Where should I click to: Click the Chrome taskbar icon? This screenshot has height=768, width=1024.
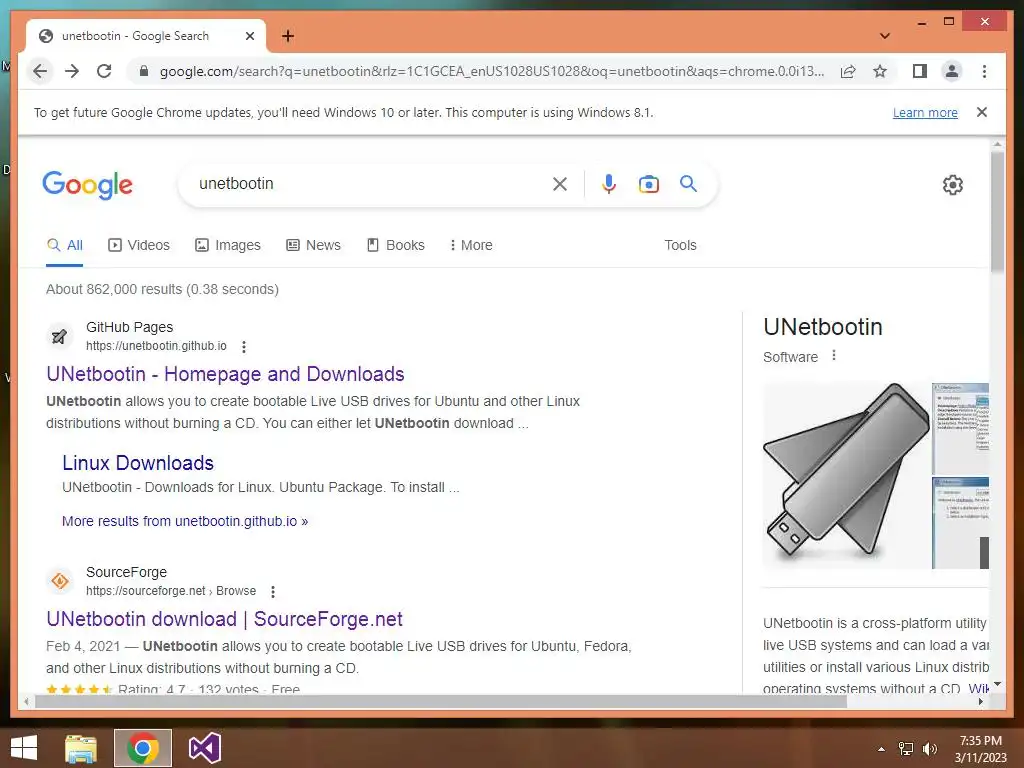pos(143,748)
